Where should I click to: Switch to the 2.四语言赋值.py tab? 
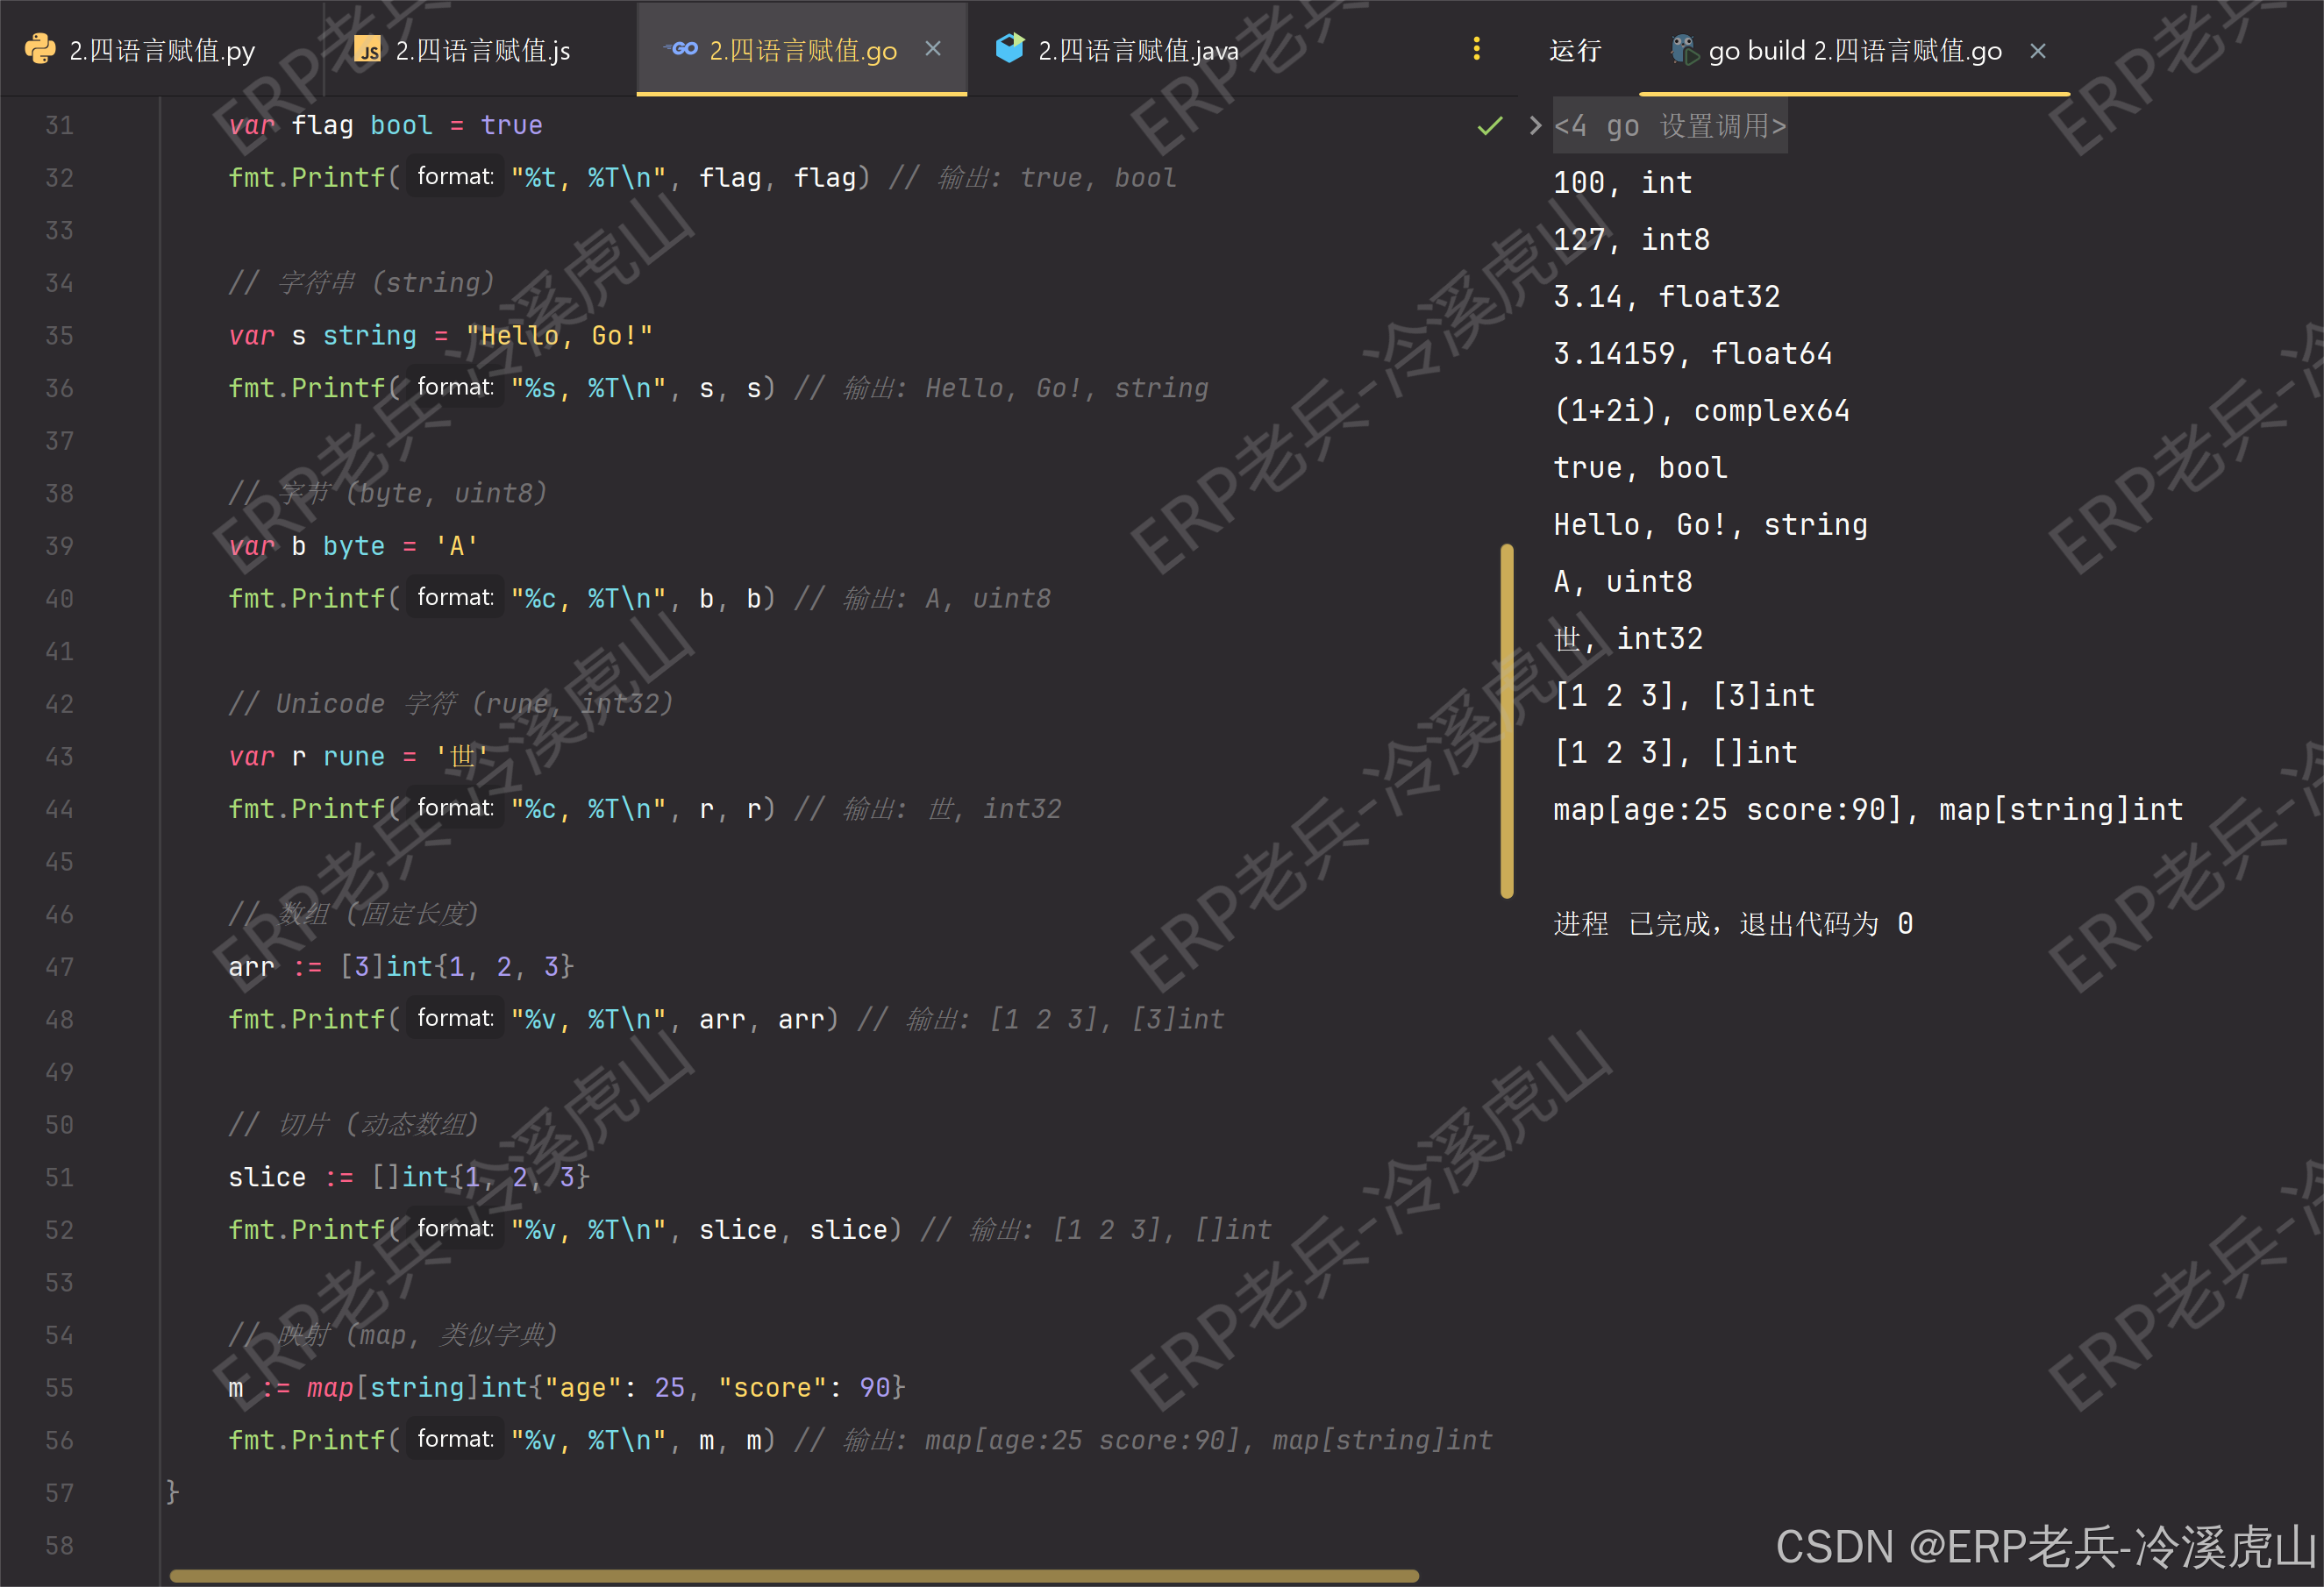[x=140, y=50]
